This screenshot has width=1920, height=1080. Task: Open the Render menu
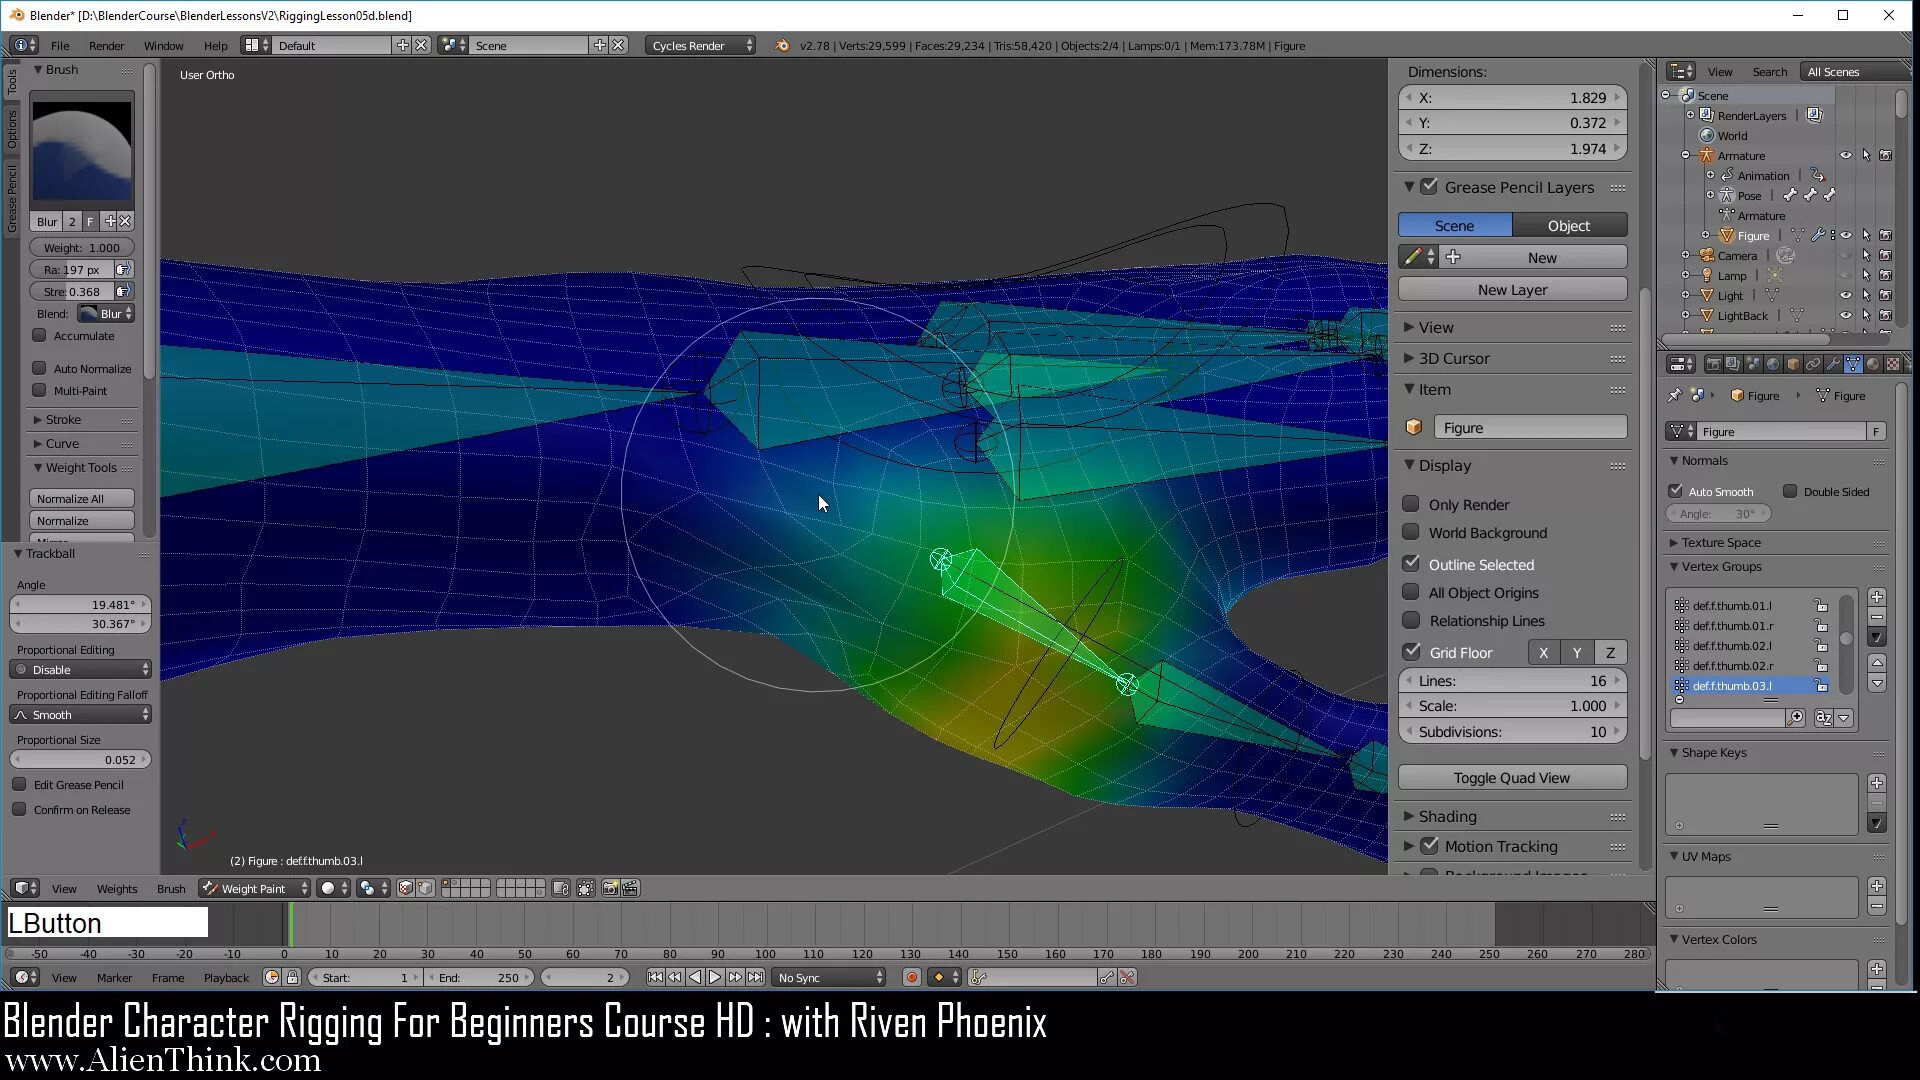106,46
